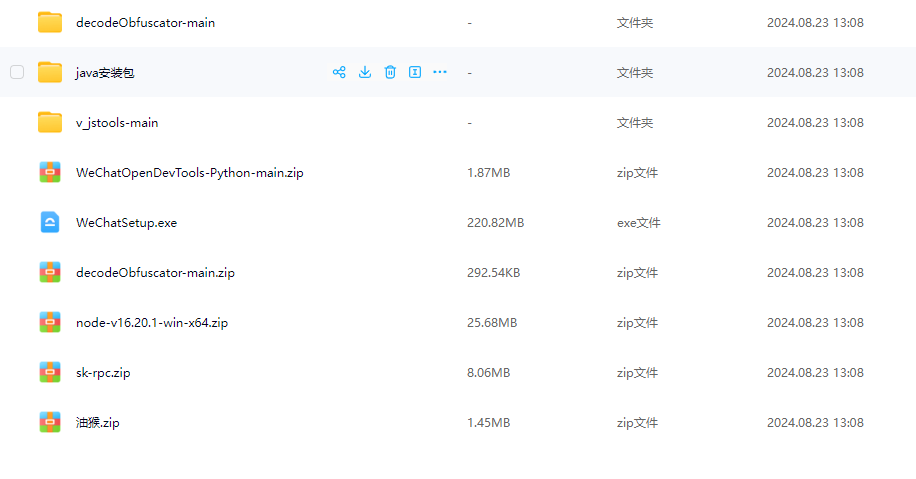Select file name WeChatOpenDevTools-Python-main.zip
The width and height of the screenshot is (916, 479).
190,173
